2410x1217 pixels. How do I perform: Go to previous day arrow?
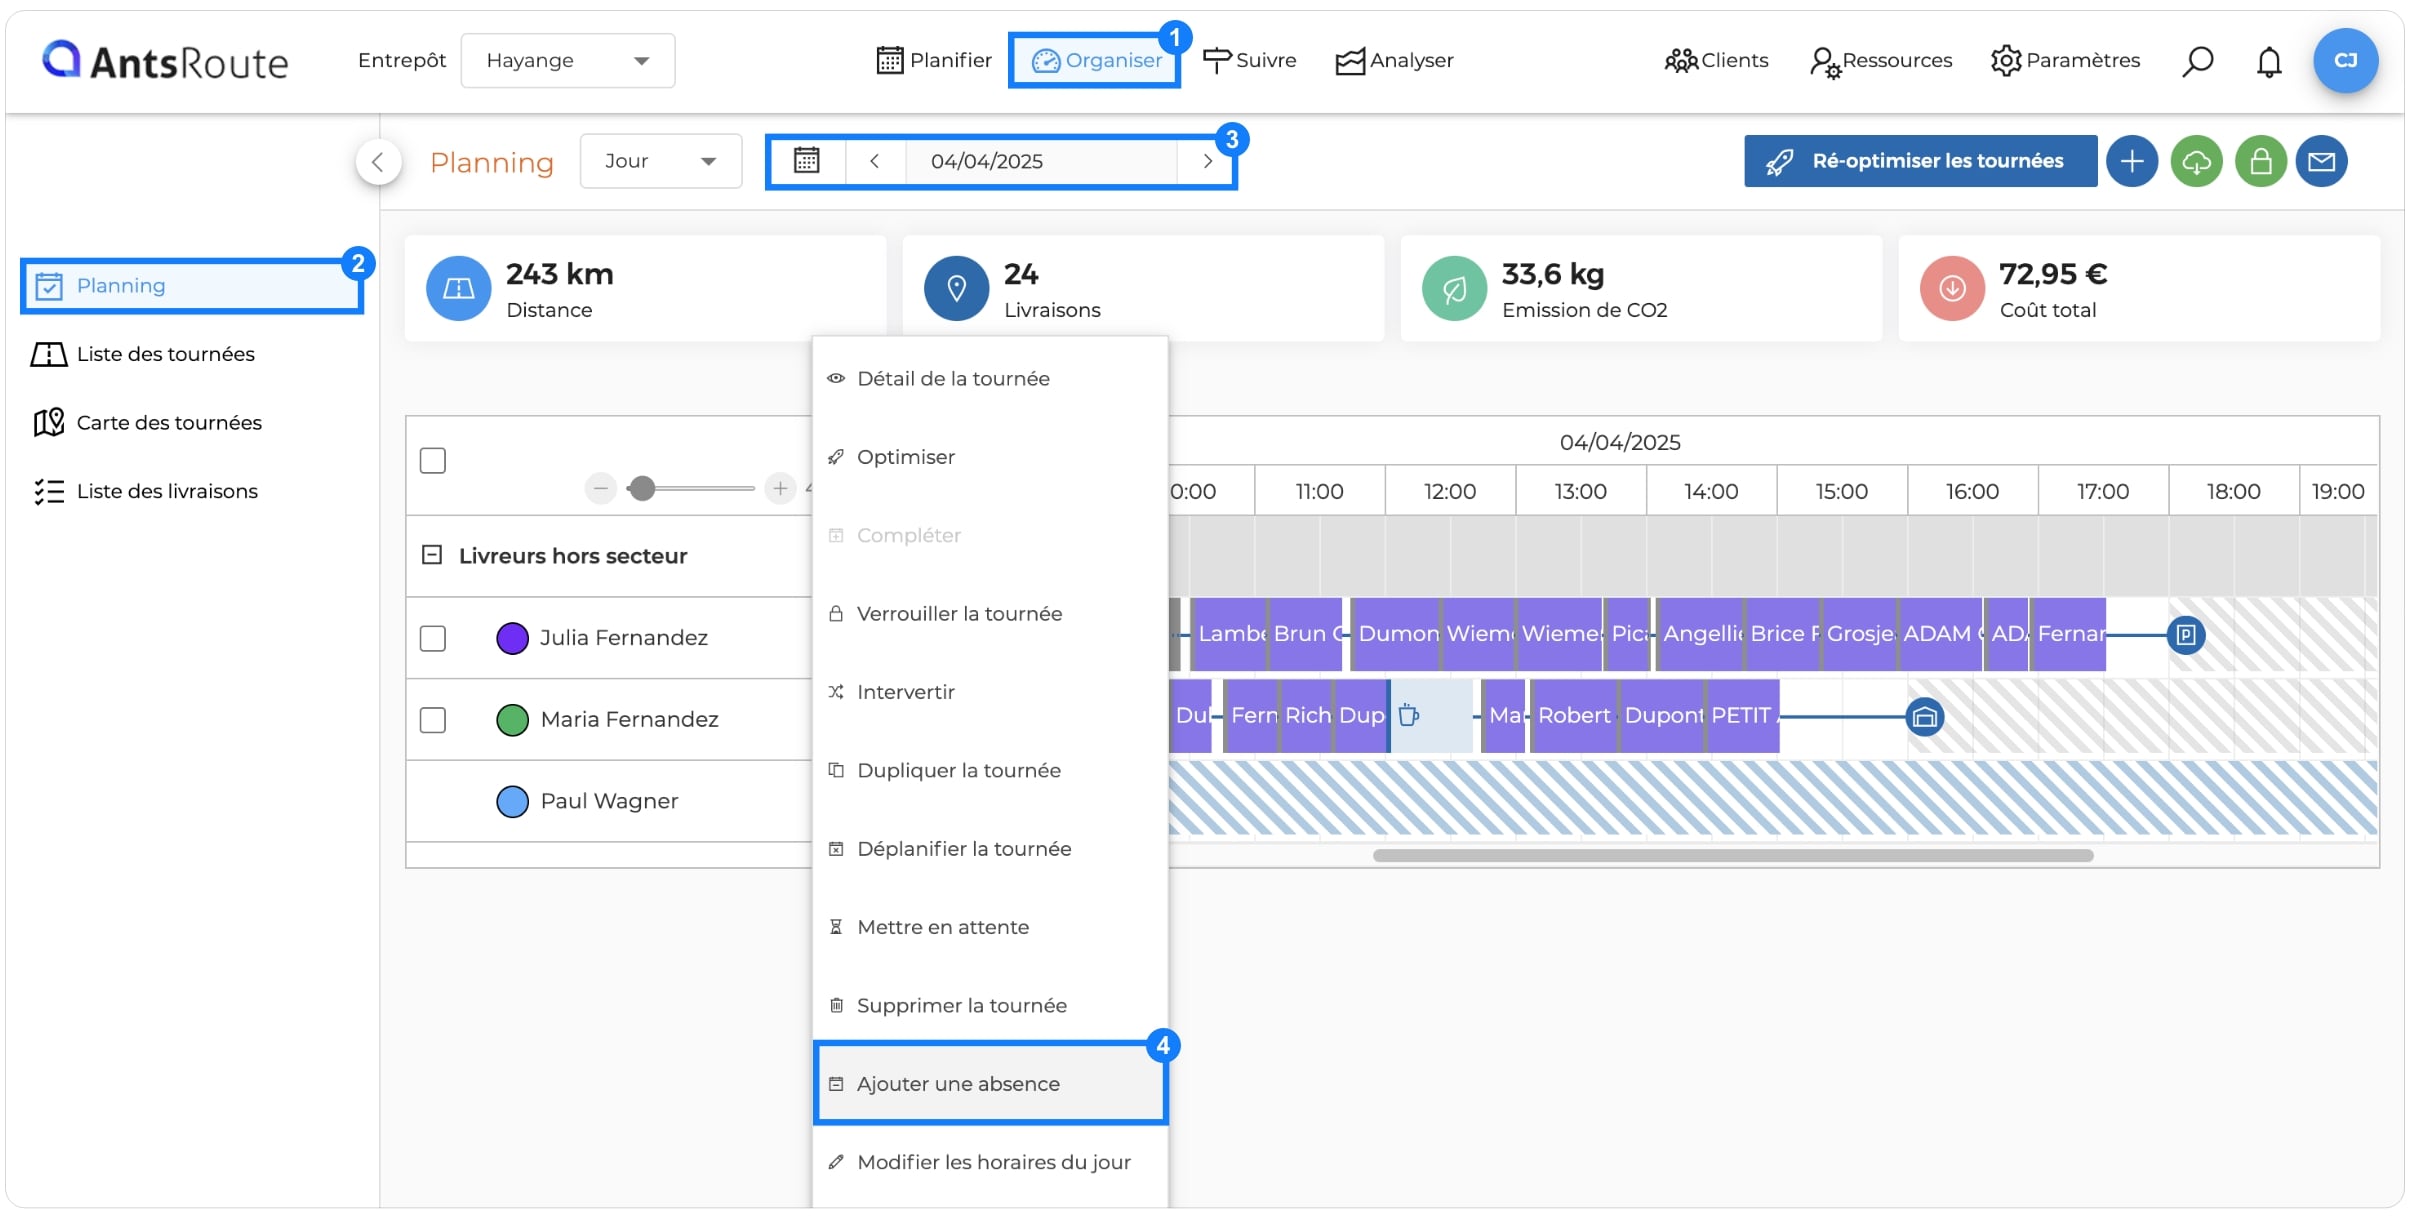pos(875,161)
